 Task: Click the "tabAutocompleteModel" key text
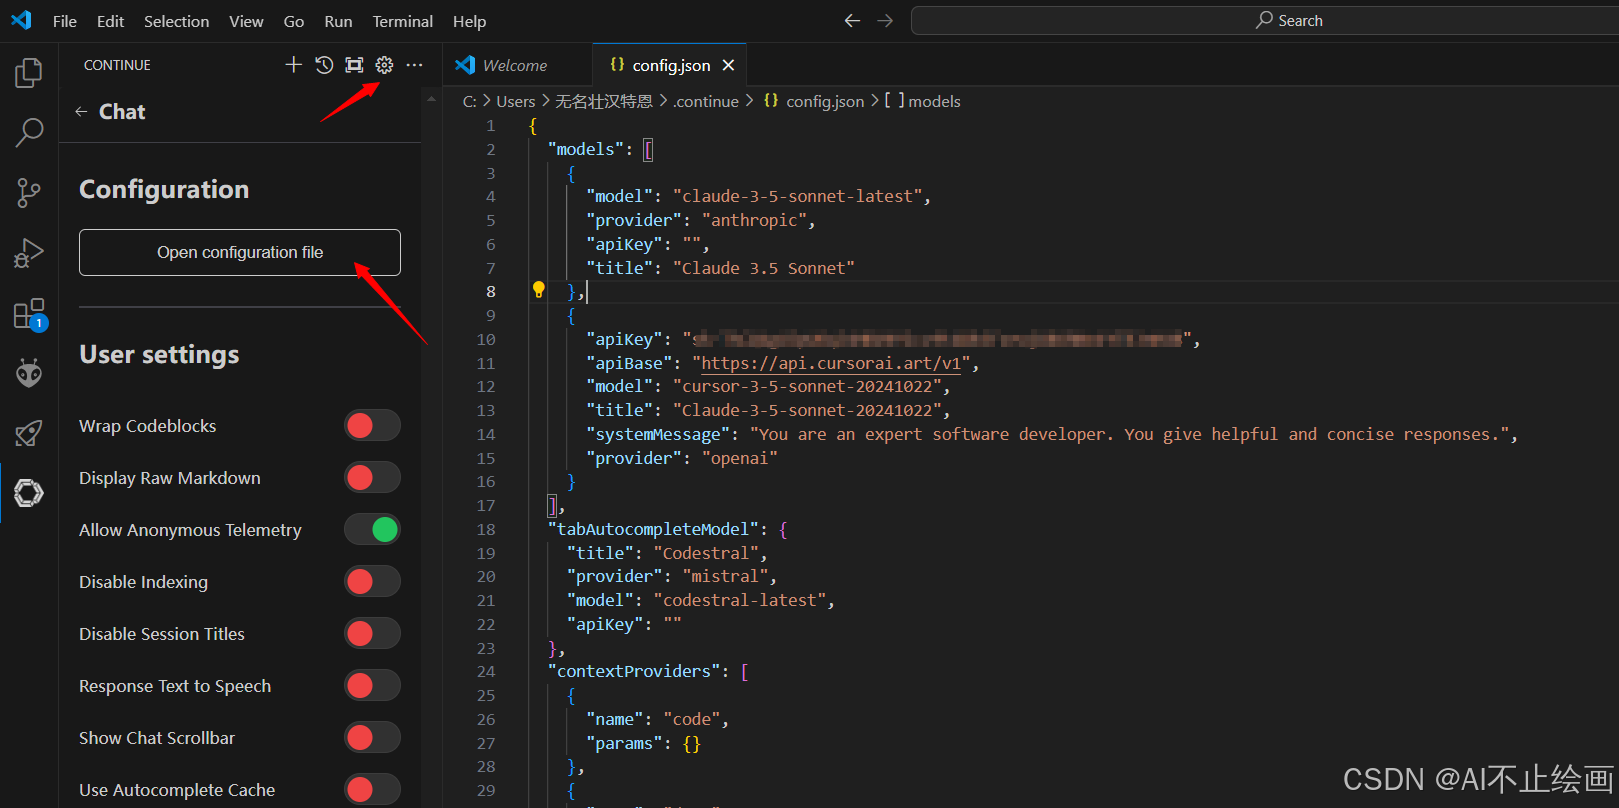[x=654, y=529]
